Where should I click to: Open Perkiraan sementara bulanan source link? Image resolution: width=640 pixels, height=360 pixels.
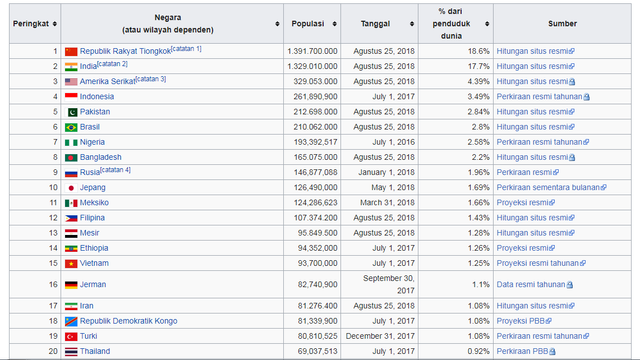click(551, 187)
